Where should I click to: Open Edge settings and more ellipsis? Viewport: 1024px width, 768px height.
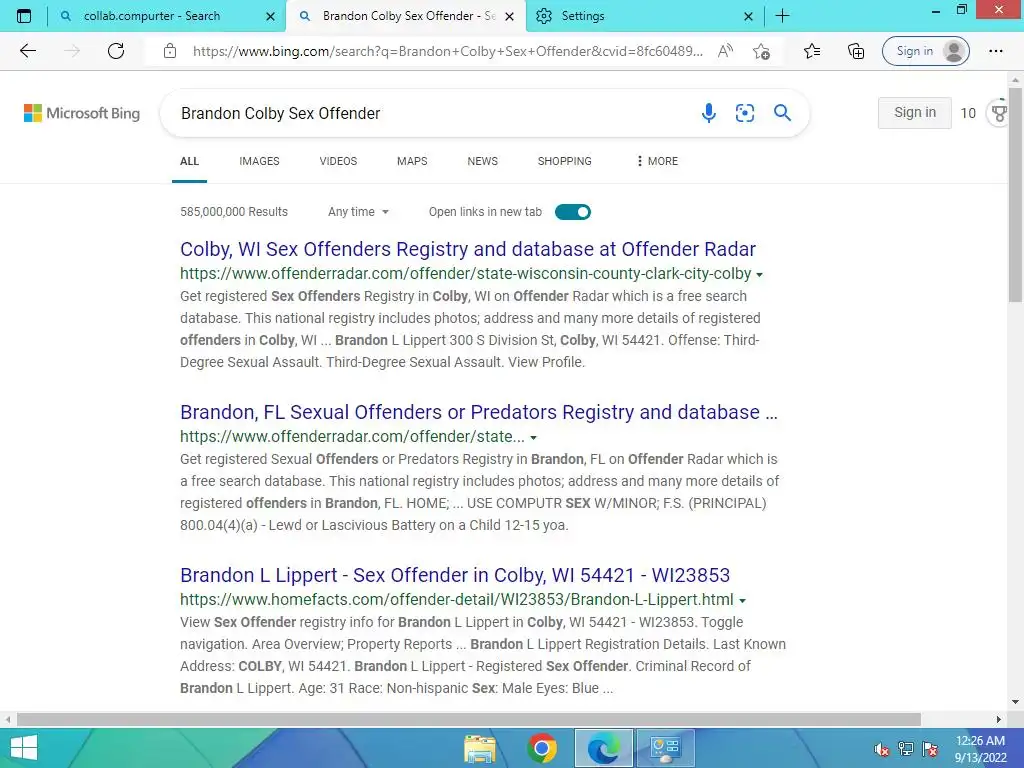pos(995,51)
